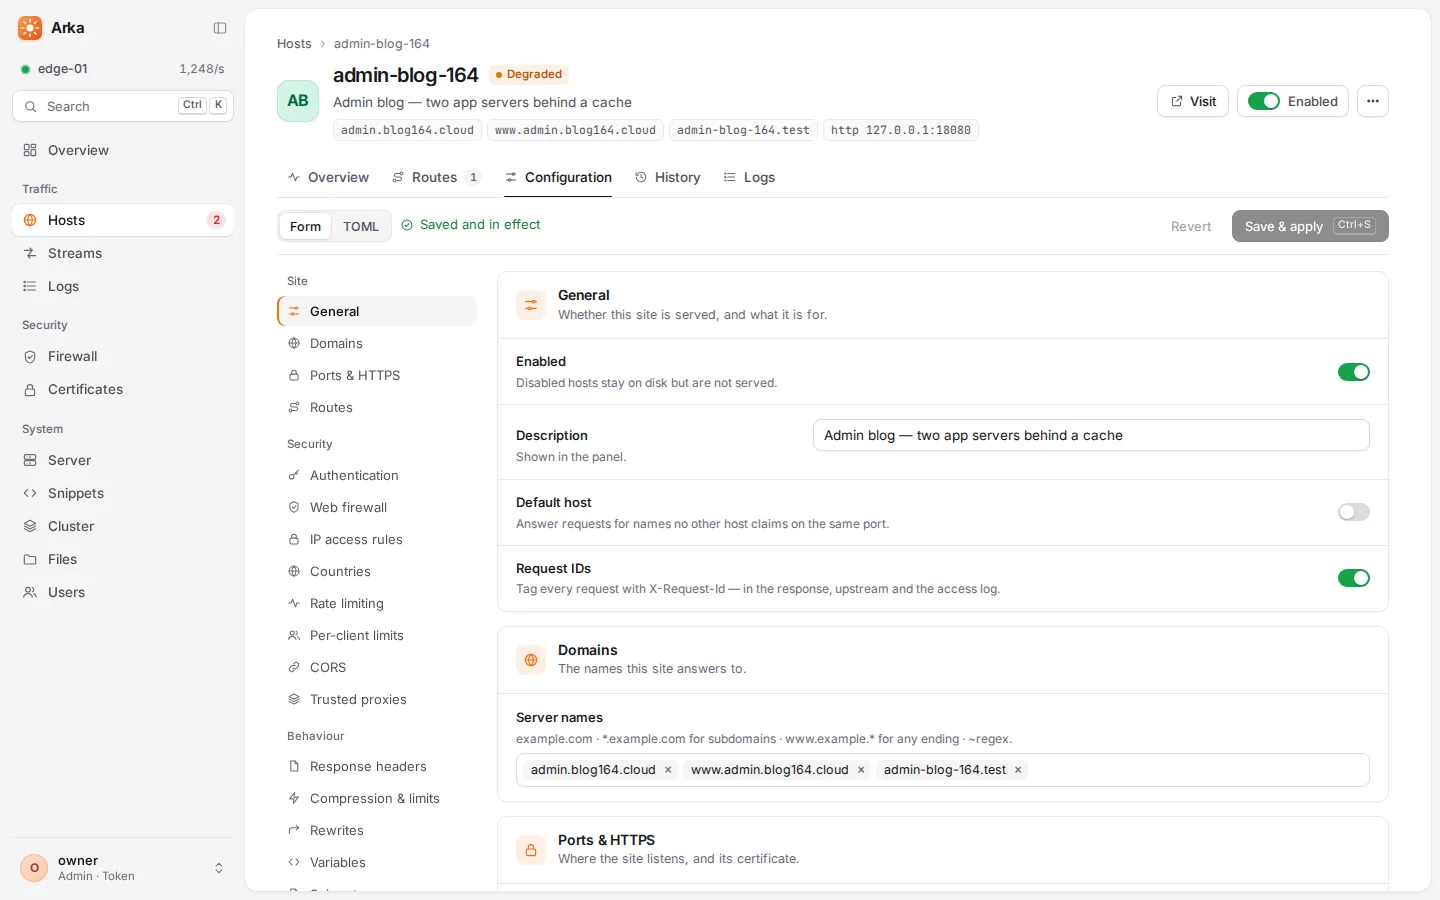Open the Routes tab
Image resolution: width=1440 pixels, height=900 pixels.
[x=436, y=177]
